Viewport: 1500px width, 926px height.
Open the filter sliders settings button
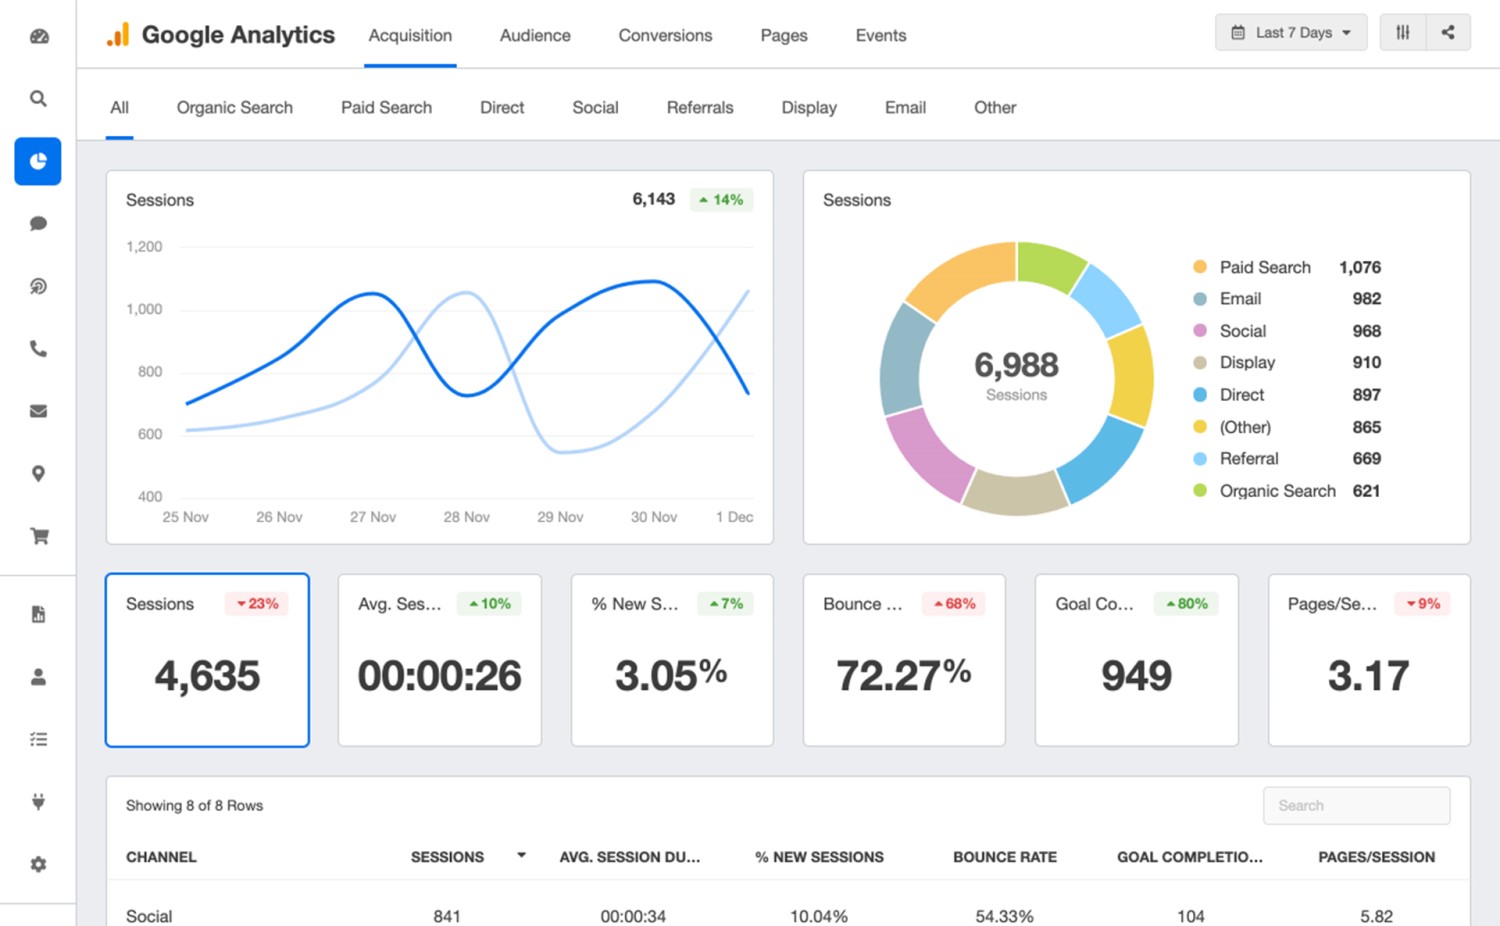1403,32
